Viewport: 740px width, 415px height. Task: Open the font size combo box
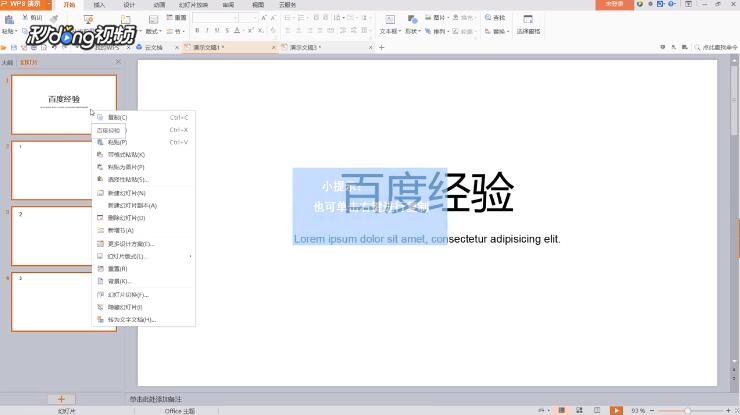pos(248,17)
